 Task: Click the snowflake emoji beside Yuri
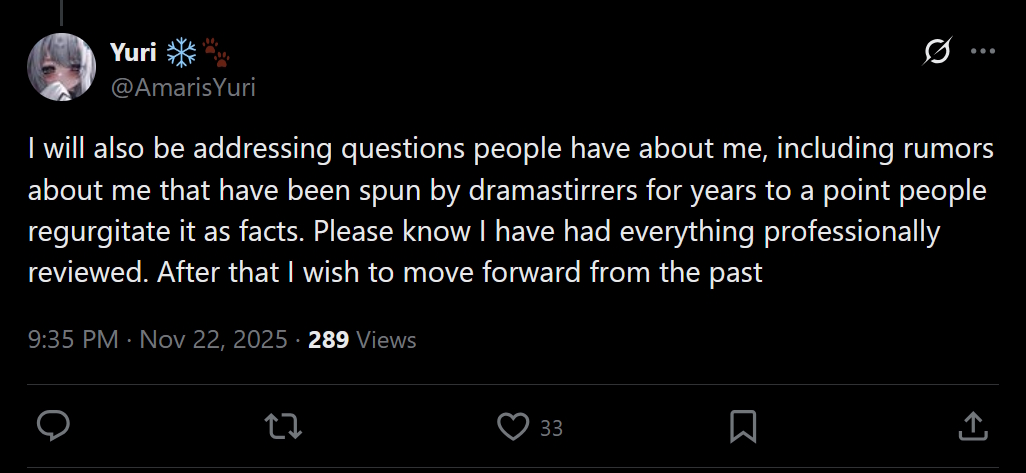pos(182,52)
